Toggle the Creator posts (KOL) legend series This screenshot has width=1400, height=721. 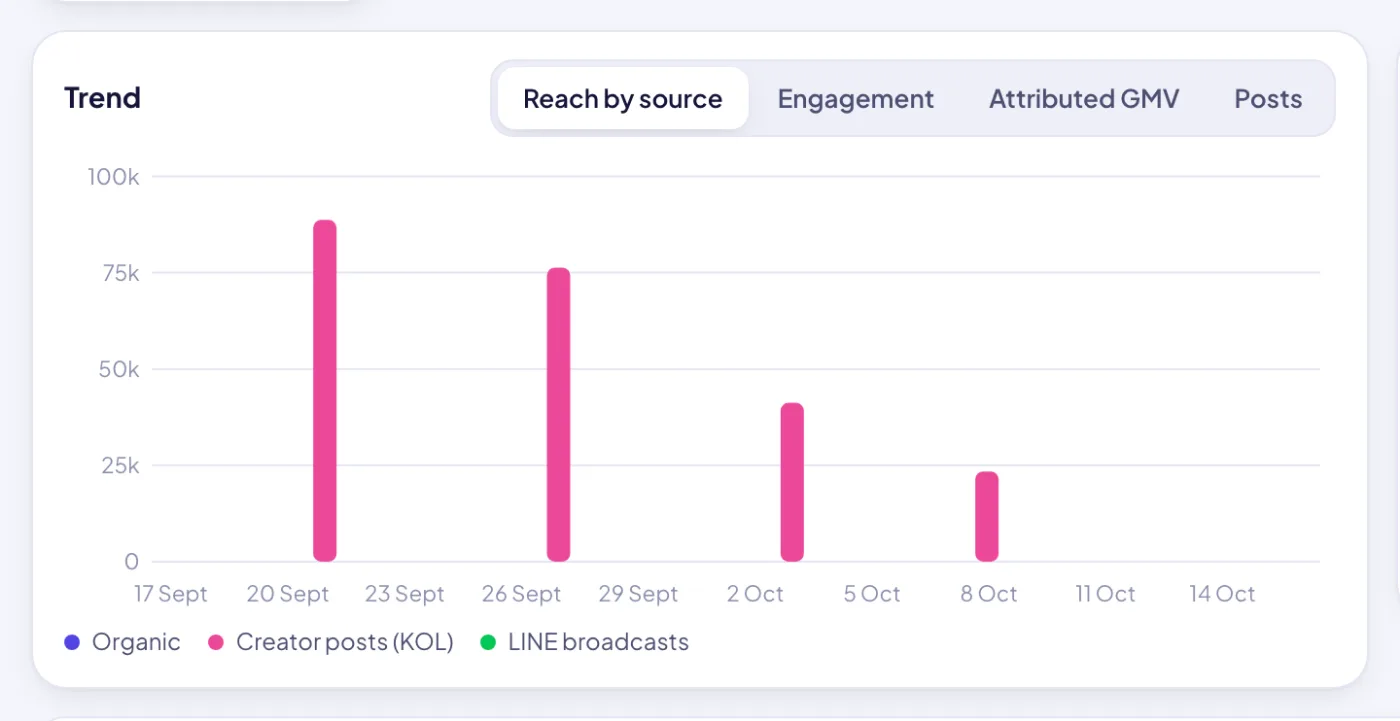tap(331, 642)
